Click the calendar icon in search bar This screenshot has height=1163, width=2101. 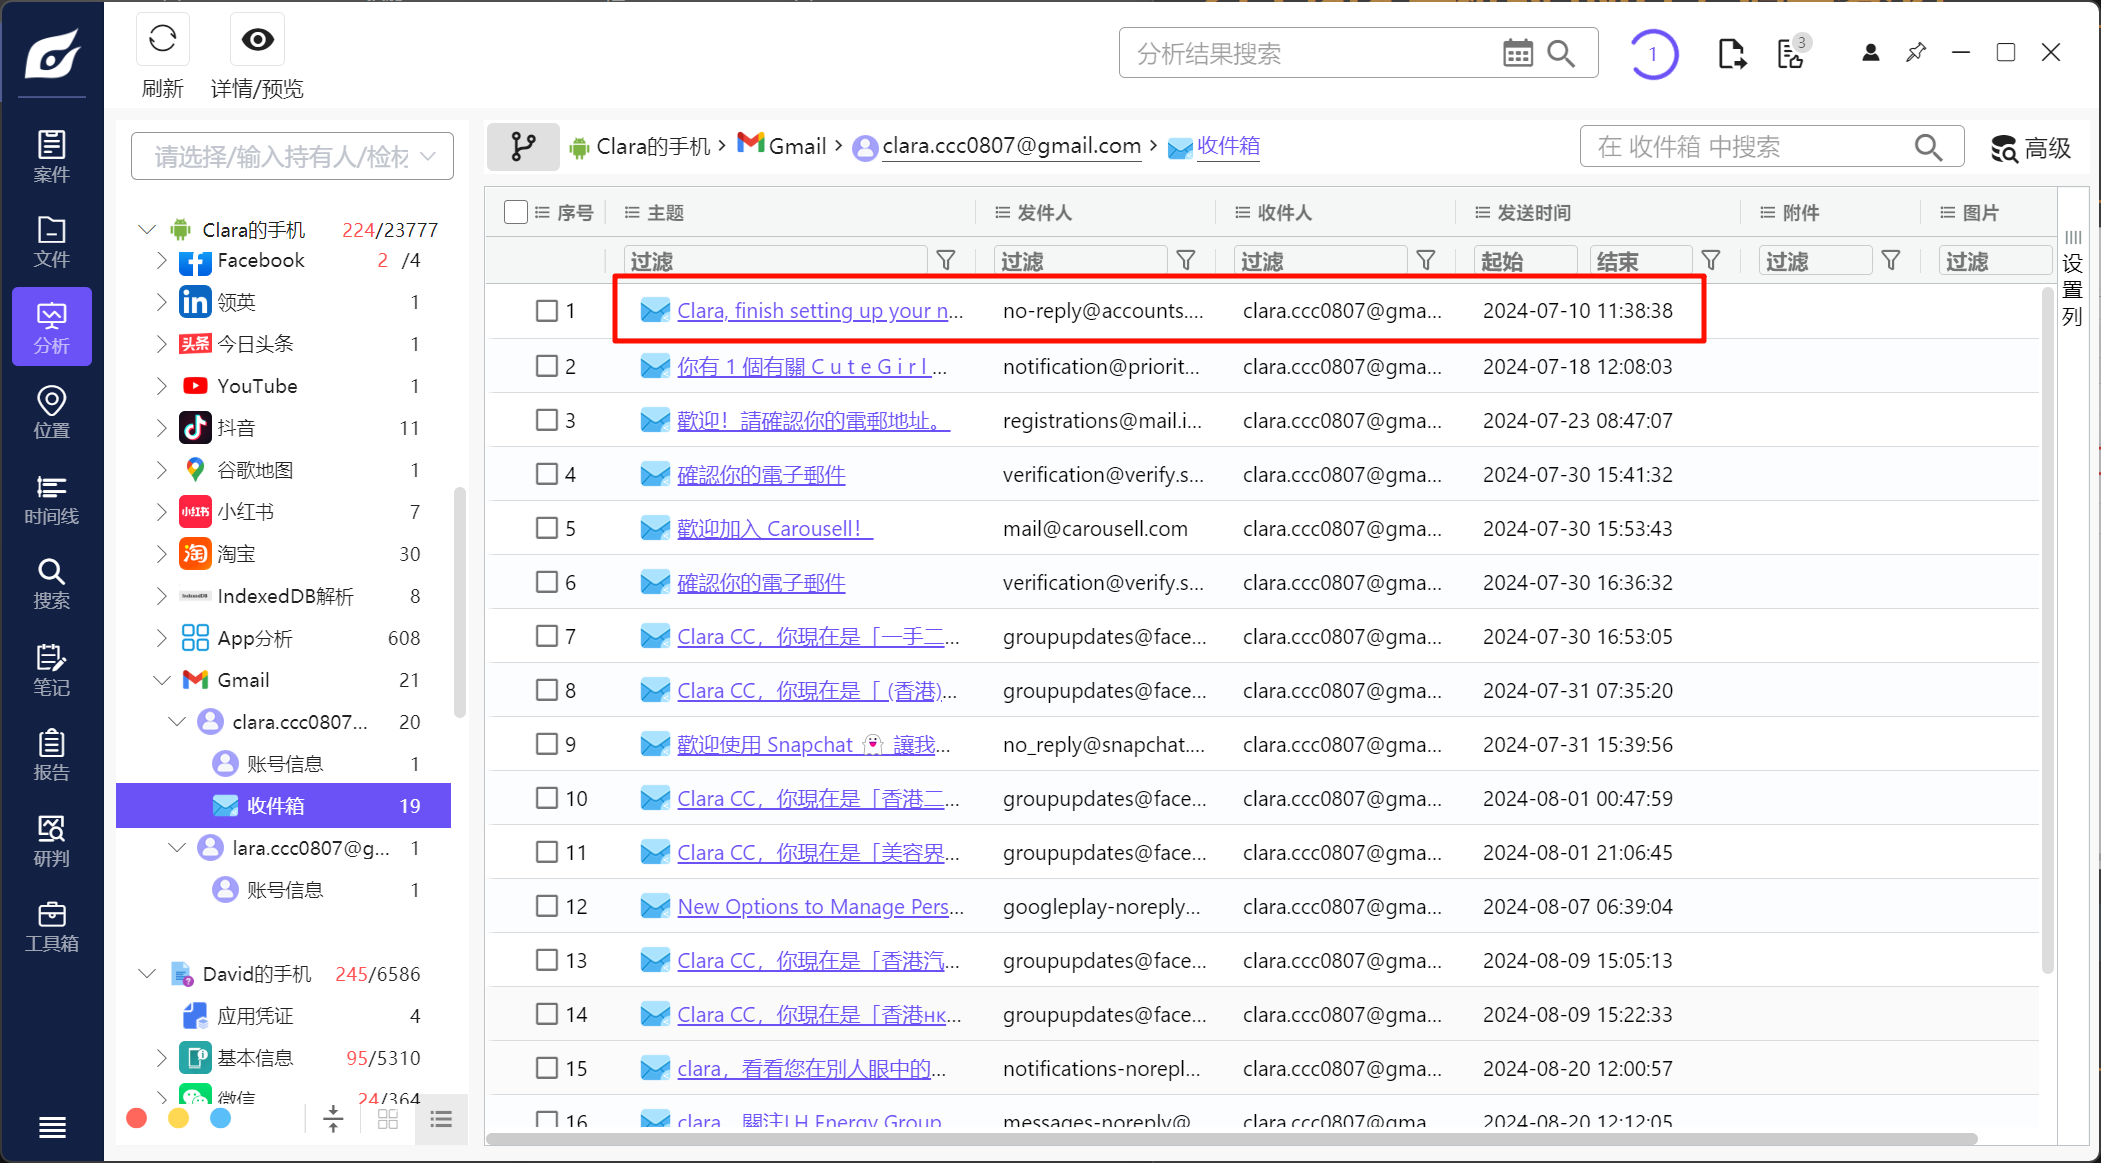click(1517, 53)
